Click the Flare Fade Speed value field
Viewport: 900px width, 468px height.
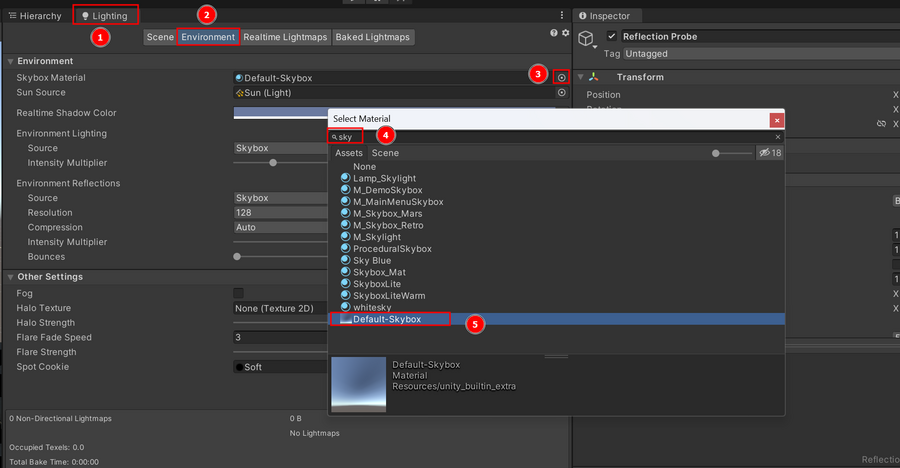click(281, 337)
